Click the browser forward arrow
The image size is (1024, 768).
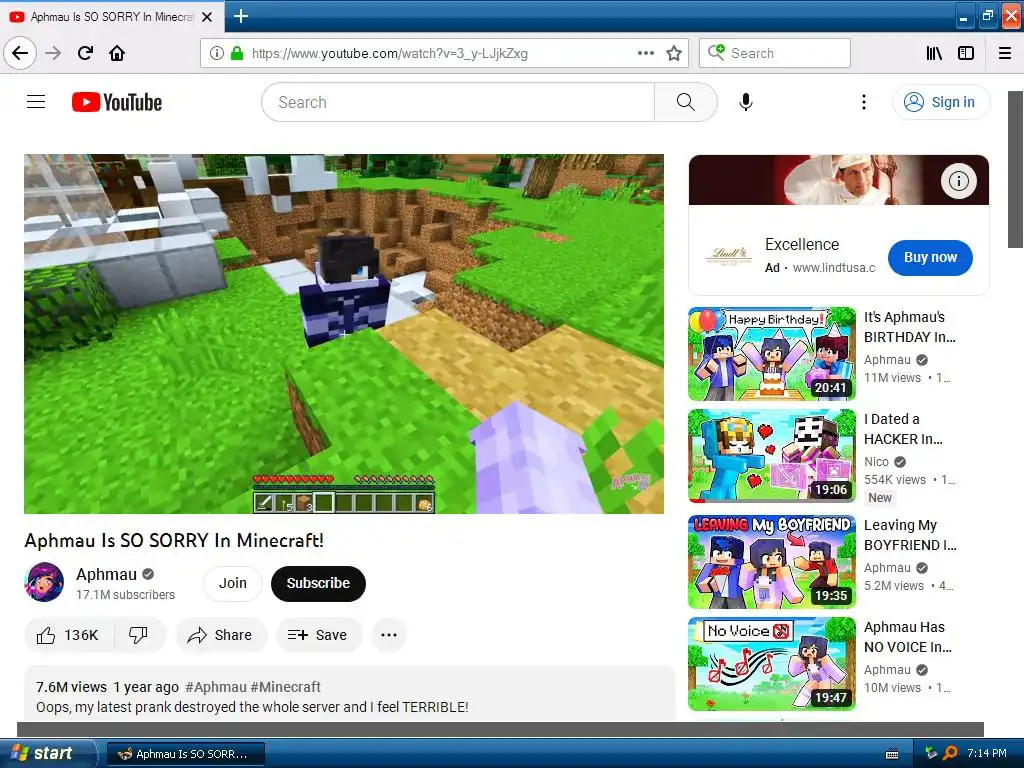[x=54, y=54]
